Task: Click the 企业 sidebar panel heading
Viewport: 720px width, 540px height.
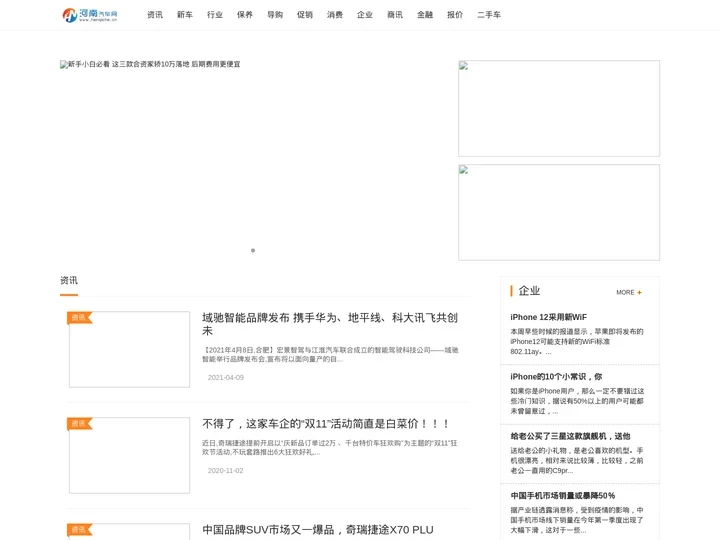Action: 529,291
